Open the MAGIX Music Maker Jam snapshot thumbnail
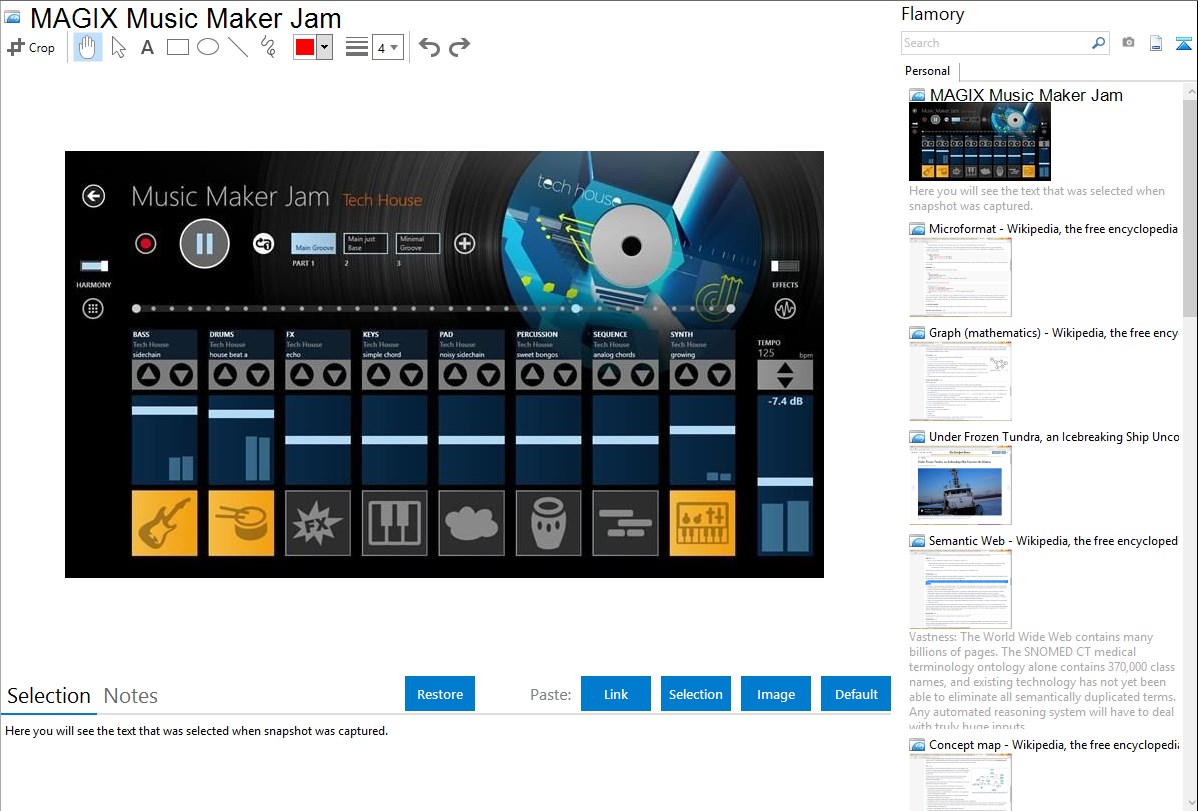Image resolution: width=1198 pixels, height=811 pixels. tap(979, 142)
